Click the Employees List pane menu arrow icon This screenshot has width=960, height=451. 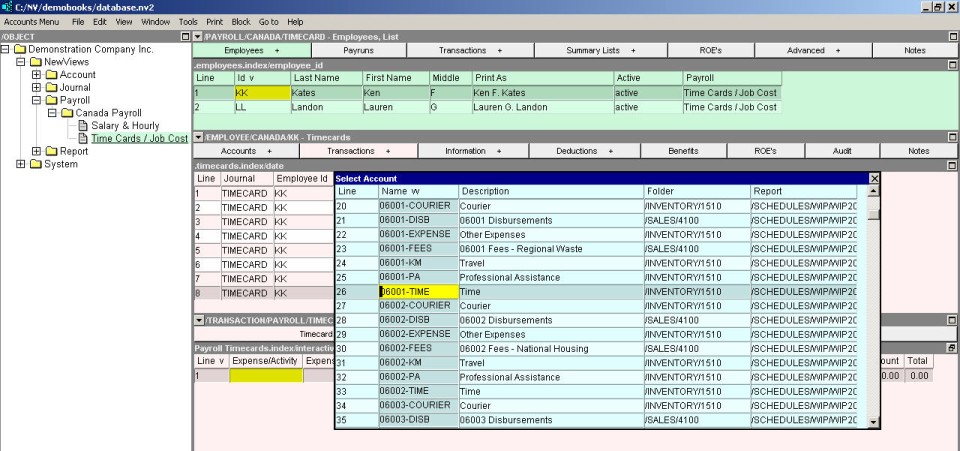point(198,36)
